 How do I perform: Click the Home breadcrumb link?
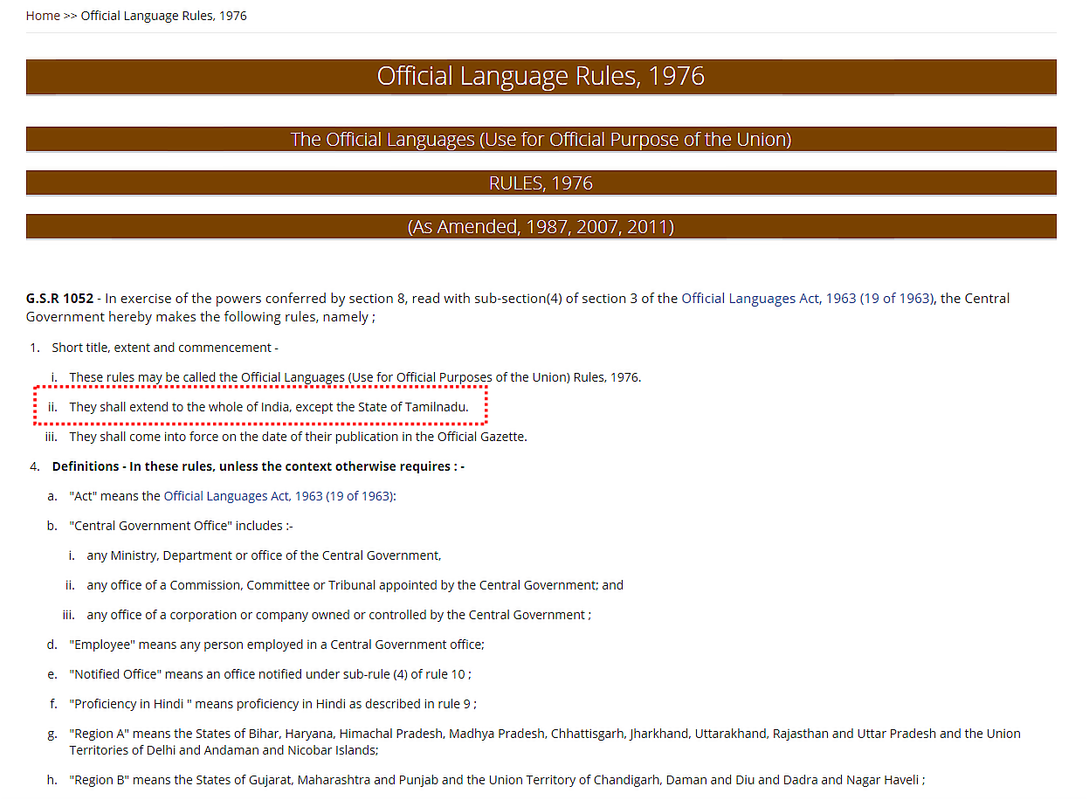[42, 15]
